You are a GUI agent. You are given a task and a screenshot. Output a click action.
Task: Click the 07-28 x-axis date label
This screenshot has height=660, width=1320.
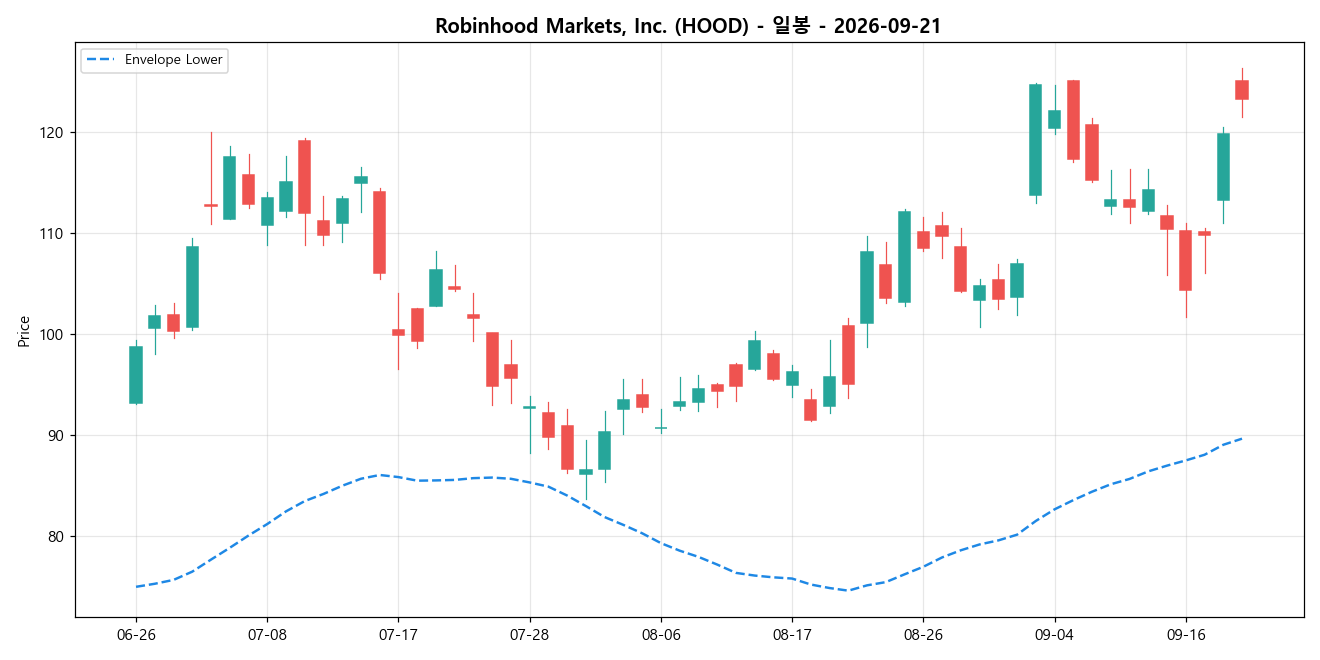tap(529, 634)
